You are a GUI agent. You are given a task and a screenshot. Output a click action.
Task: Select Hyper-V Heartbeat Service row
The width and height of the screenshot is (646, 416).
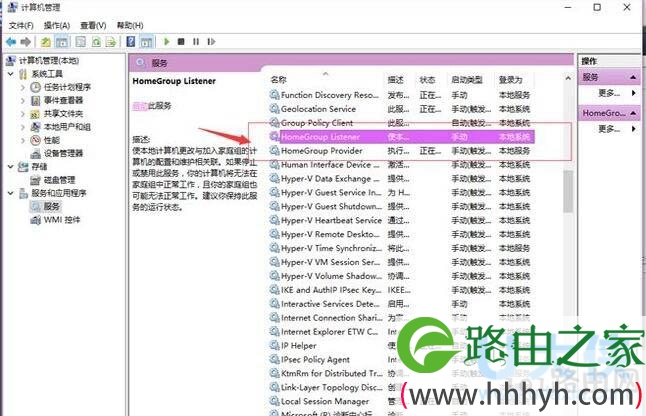(400, 220)
